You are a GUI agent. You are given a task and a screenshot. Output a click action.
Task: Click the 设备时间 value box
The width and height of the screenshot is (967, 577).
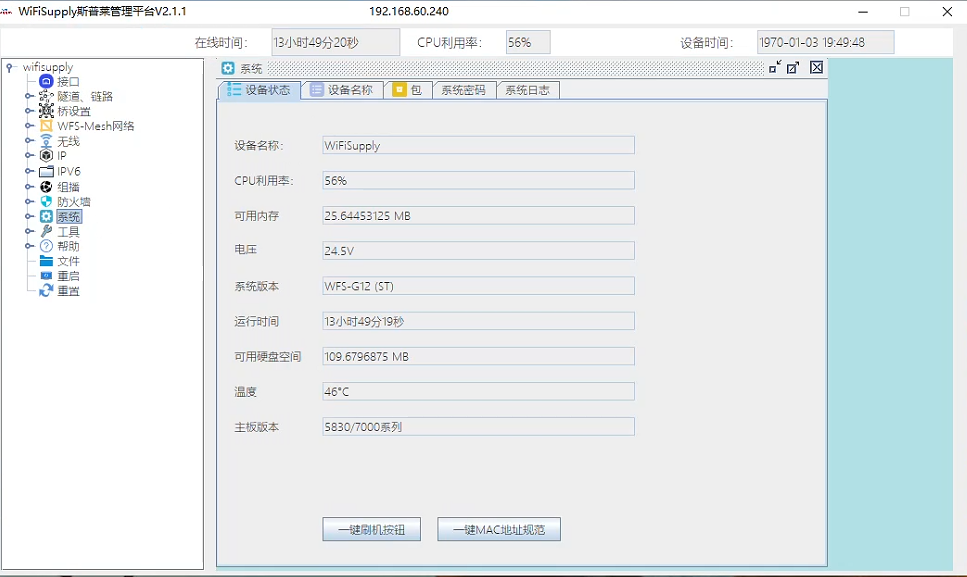[x=826, y=43]
